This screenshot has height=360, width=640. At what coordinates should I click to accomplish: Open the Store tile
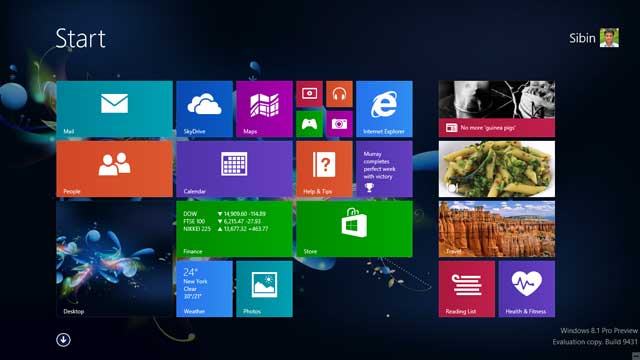354,229
